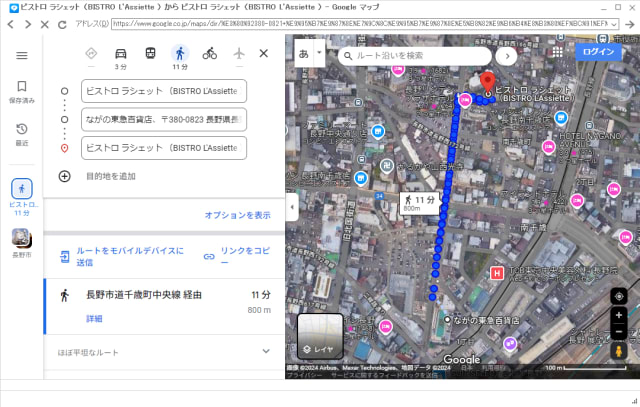Show route options via オプションを表示
Screen dimensions: 640x407
[x=238, y=215]
